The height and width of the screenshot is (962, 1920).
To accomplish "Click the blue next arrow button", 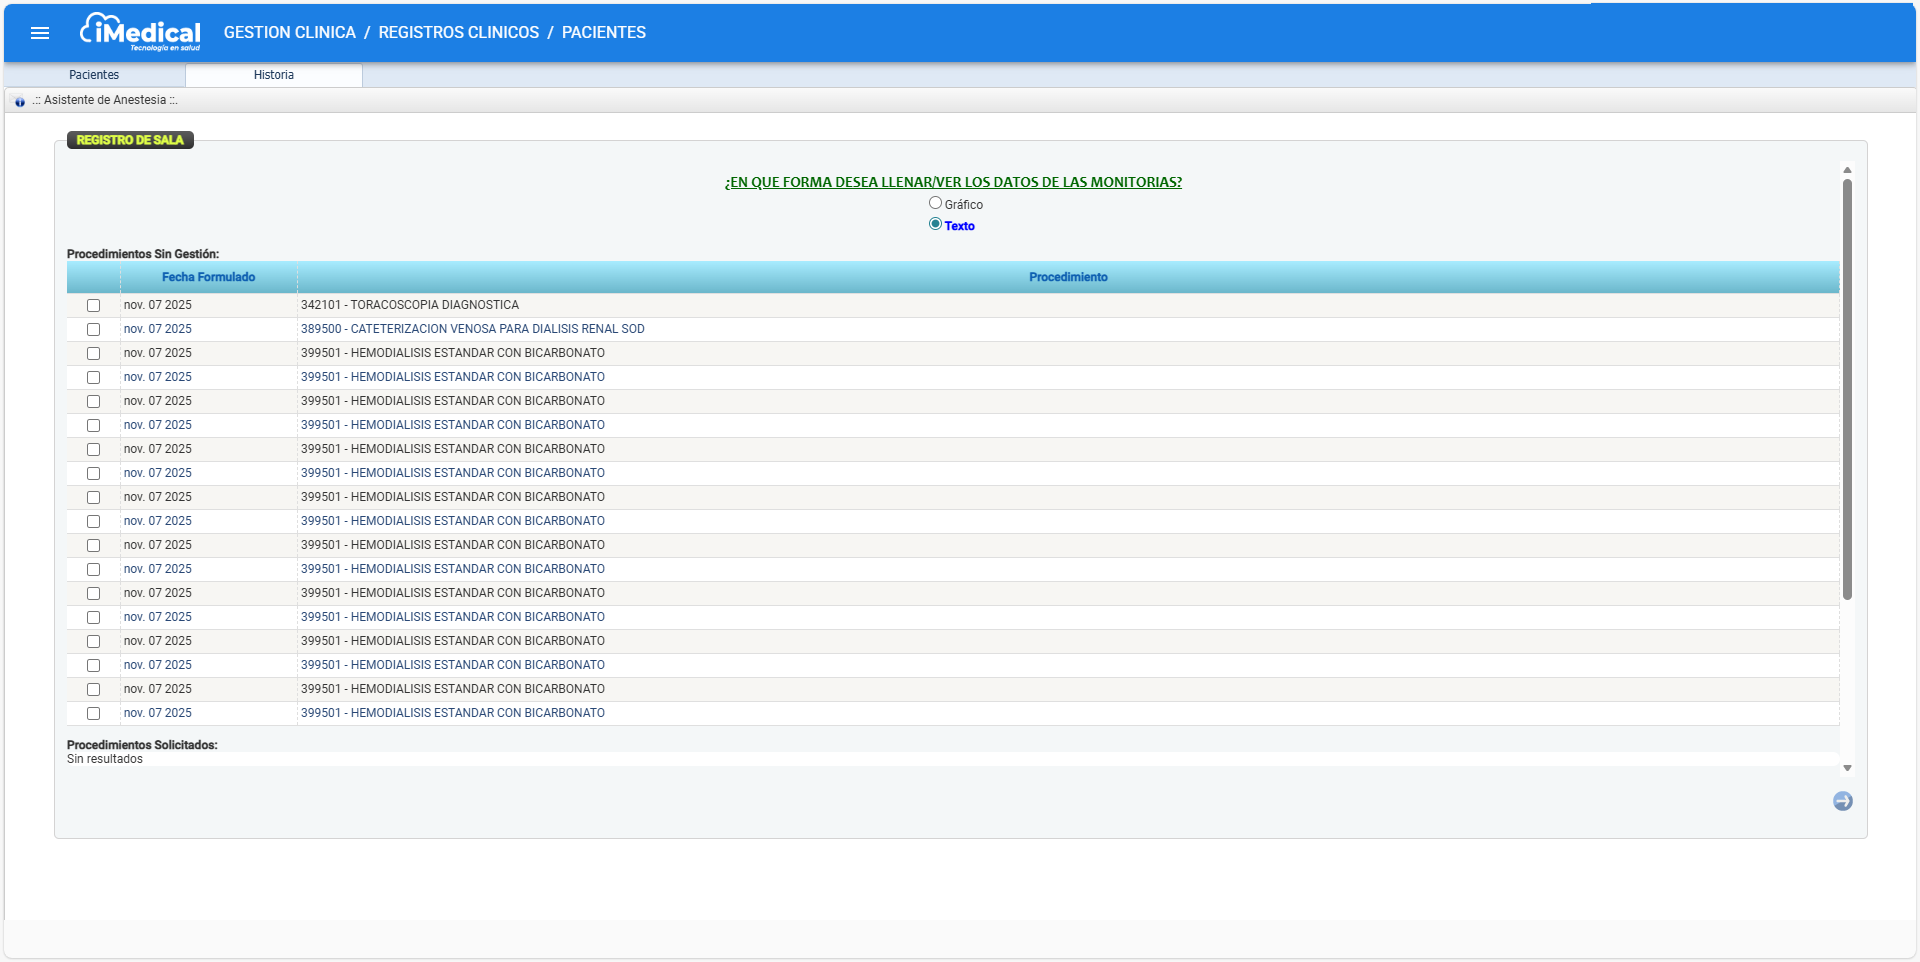I will pyautogui.click(x=1842, y=801).
